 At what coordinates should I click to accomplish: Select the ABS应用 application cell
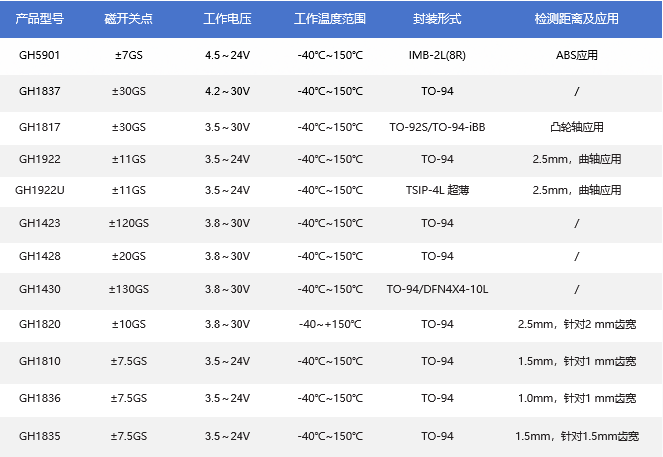(577, 55)
